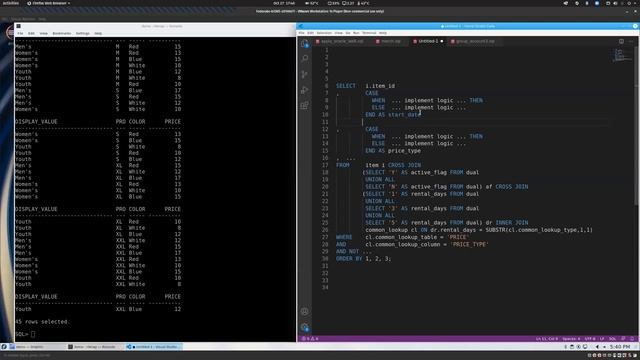Open the Manage gear in VS Code activity bar
Screen dimensions: 640x360
(x=304, y=327)
